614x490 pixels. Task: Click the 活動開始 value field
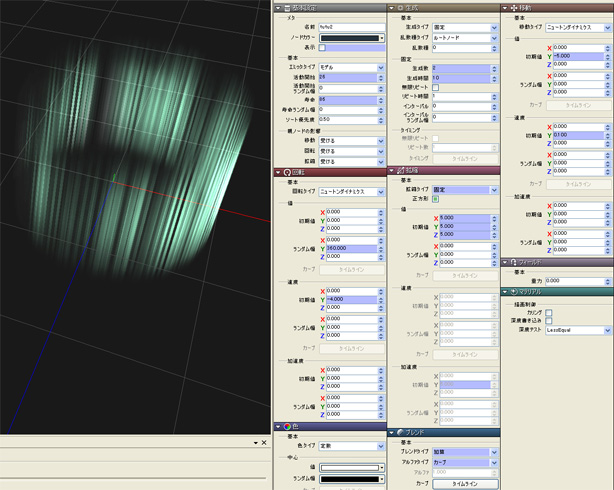pyautogui.click(x=348, y=78)
